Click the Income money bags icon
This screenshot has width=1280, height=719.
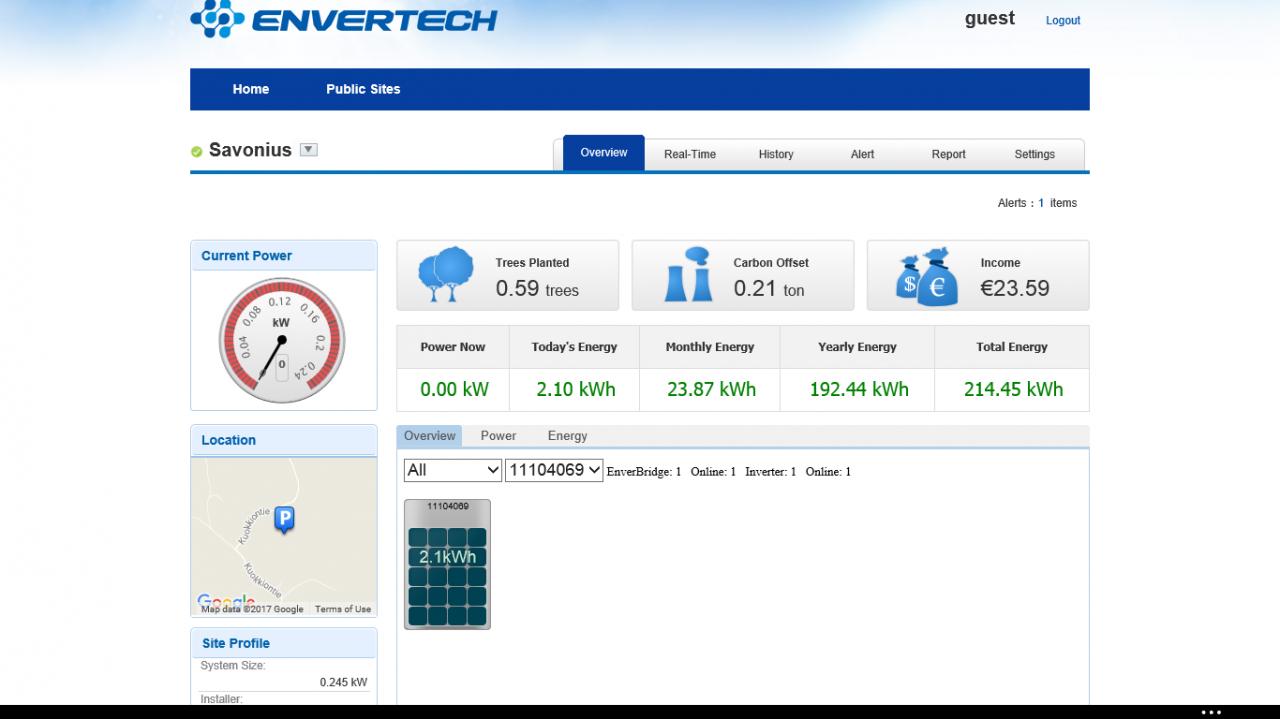[928, 276]
